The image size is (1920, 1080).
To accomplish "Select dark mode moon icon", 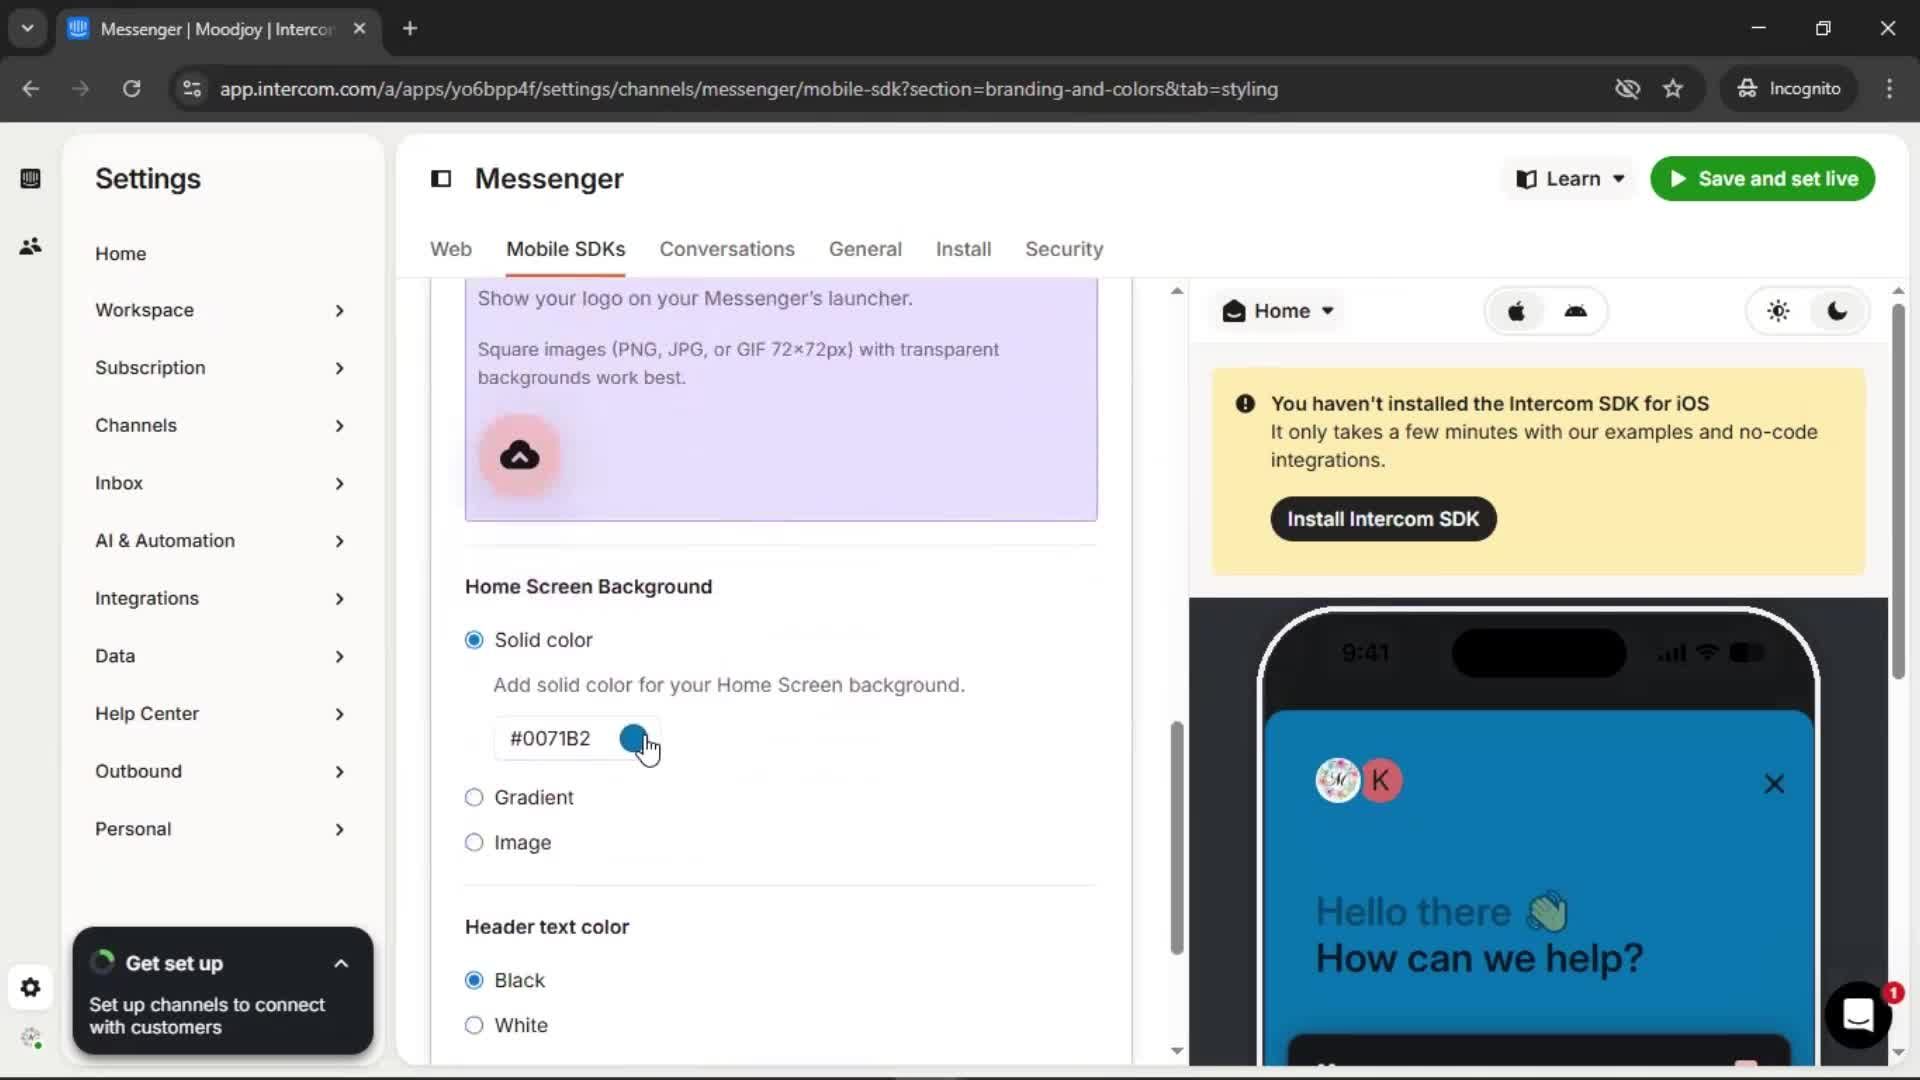I will click(x=1837, y=311).
